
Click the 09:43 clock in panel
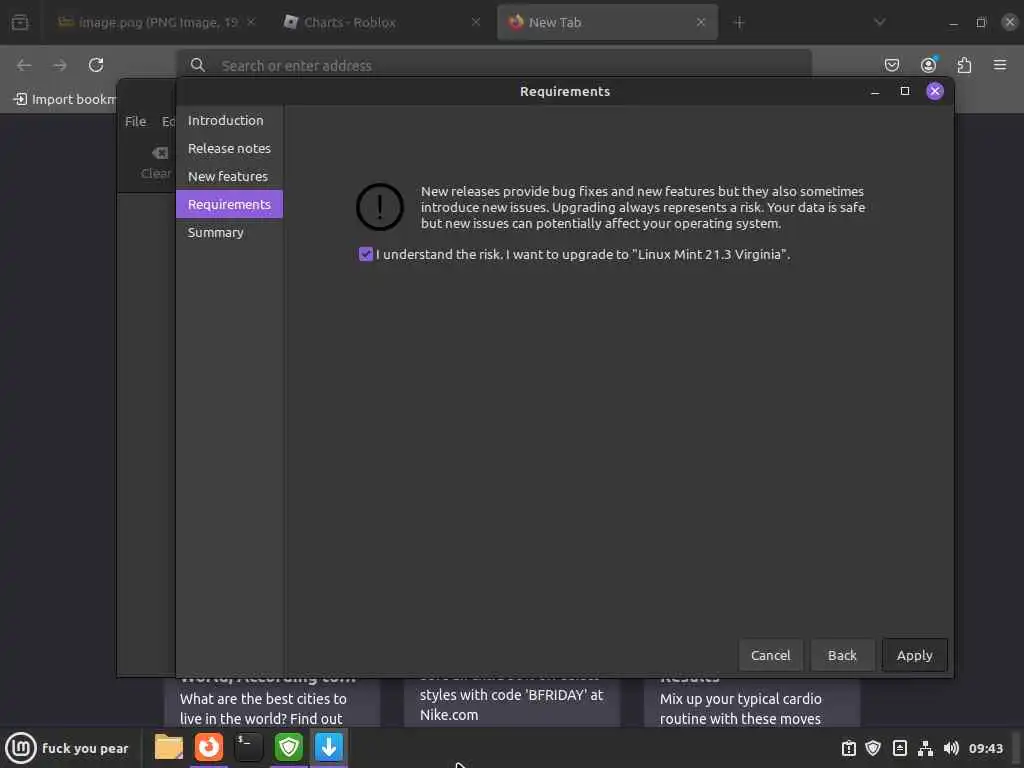point(985,748)
